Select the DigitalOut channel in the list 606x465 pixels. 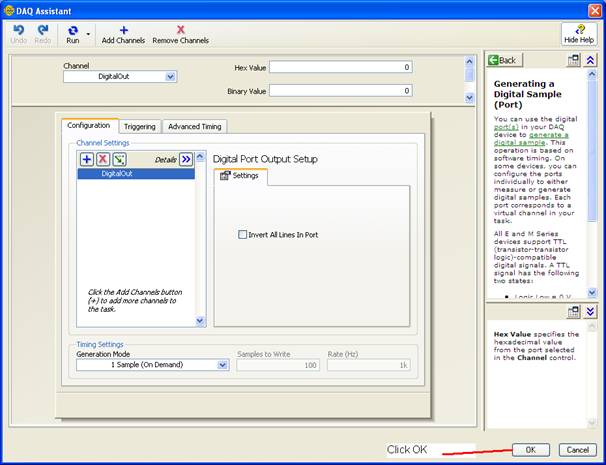136,174
